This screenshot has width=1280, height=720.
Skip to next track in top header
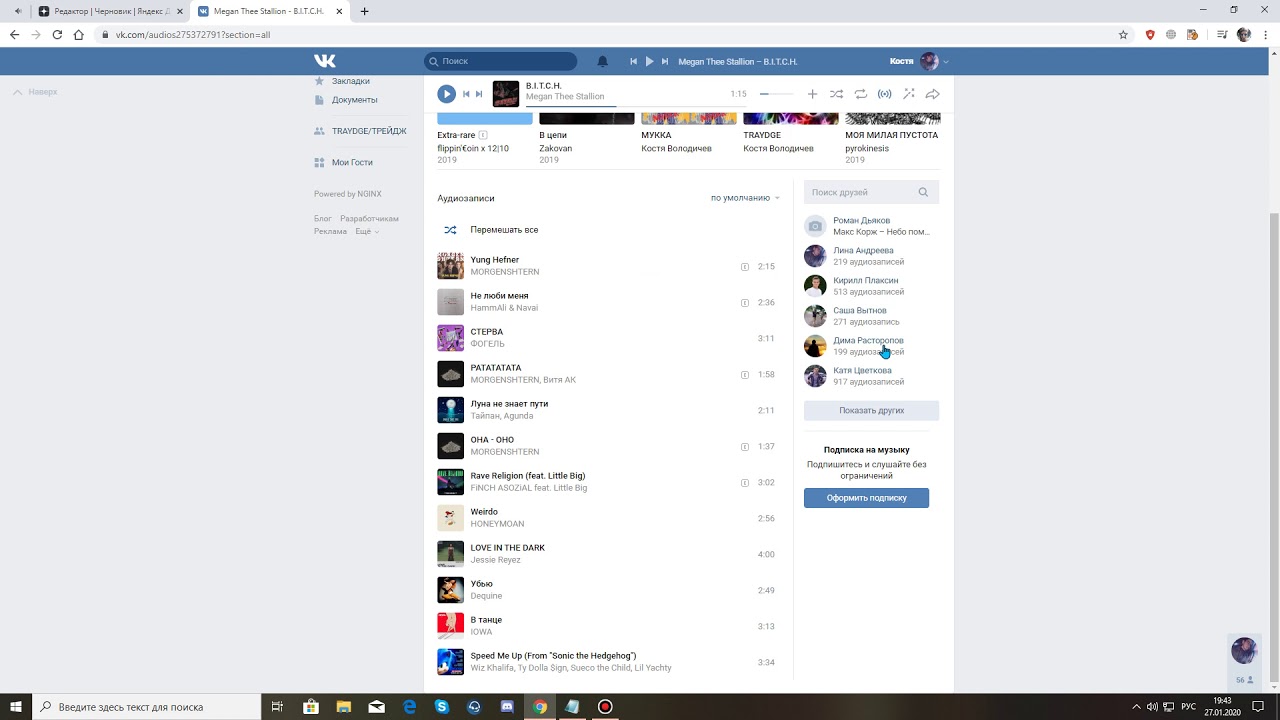(664, 61)
